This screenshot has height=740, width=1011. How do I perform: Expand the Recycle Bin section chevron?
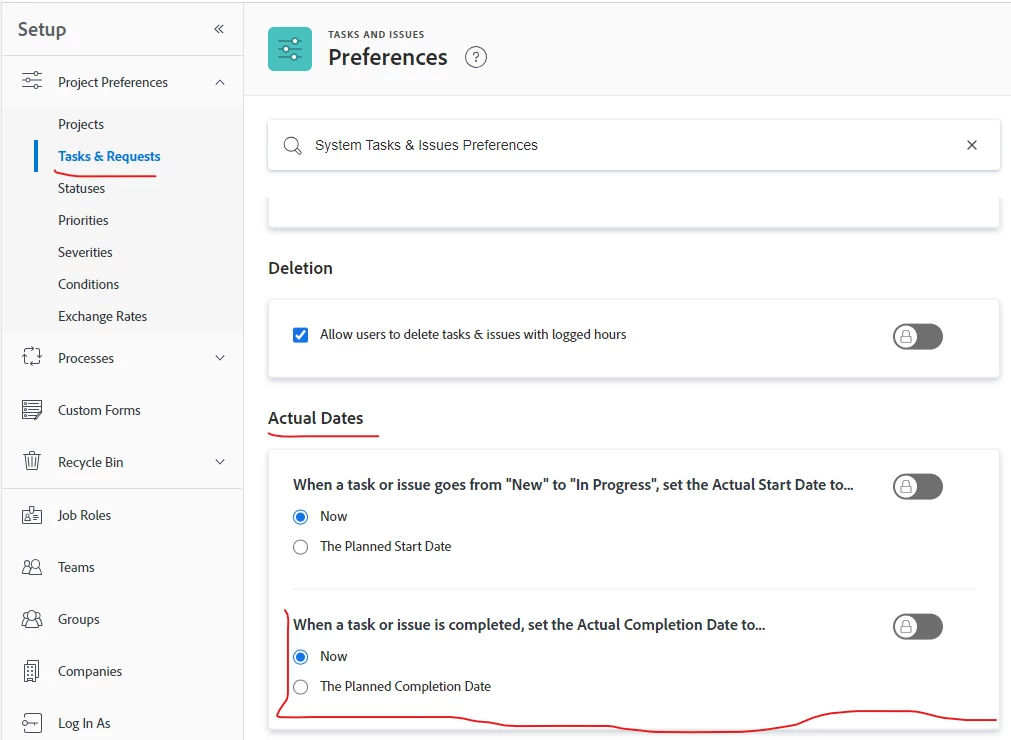pos(220,462)
